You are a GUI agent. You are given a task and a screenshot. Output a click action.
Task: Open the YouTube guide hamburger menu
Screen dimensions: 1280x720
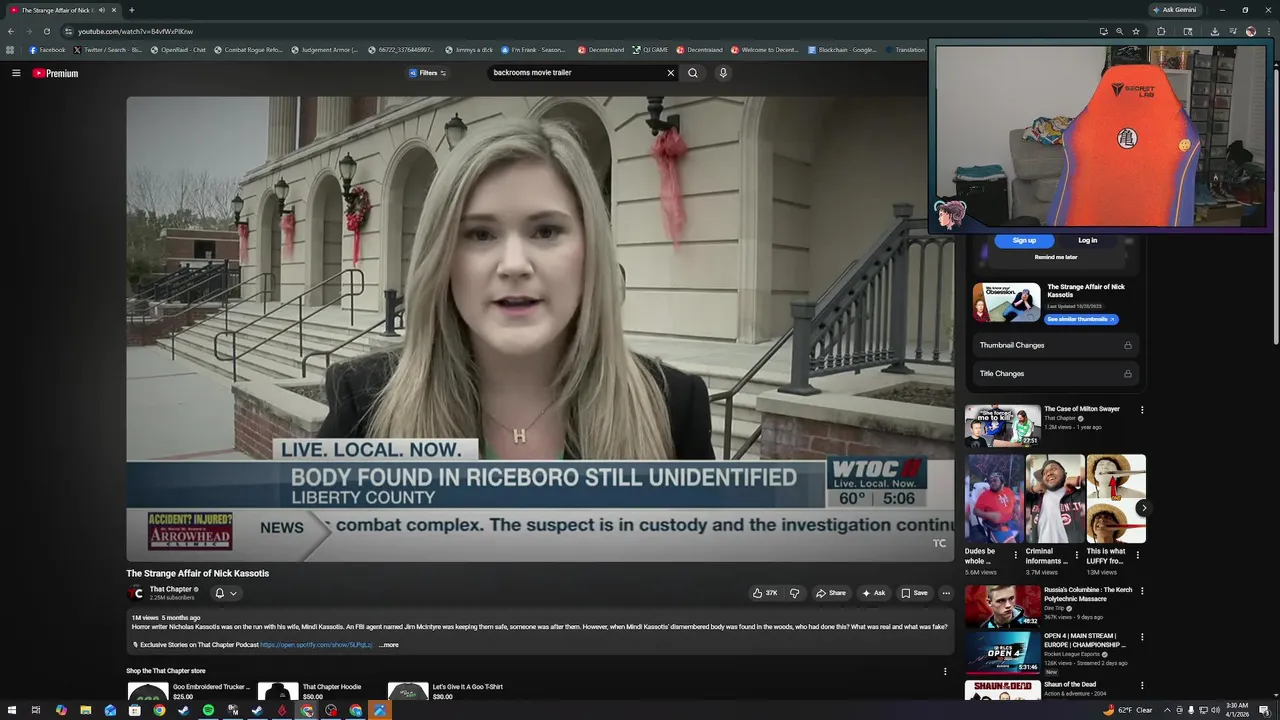click(x=16, y=73)
